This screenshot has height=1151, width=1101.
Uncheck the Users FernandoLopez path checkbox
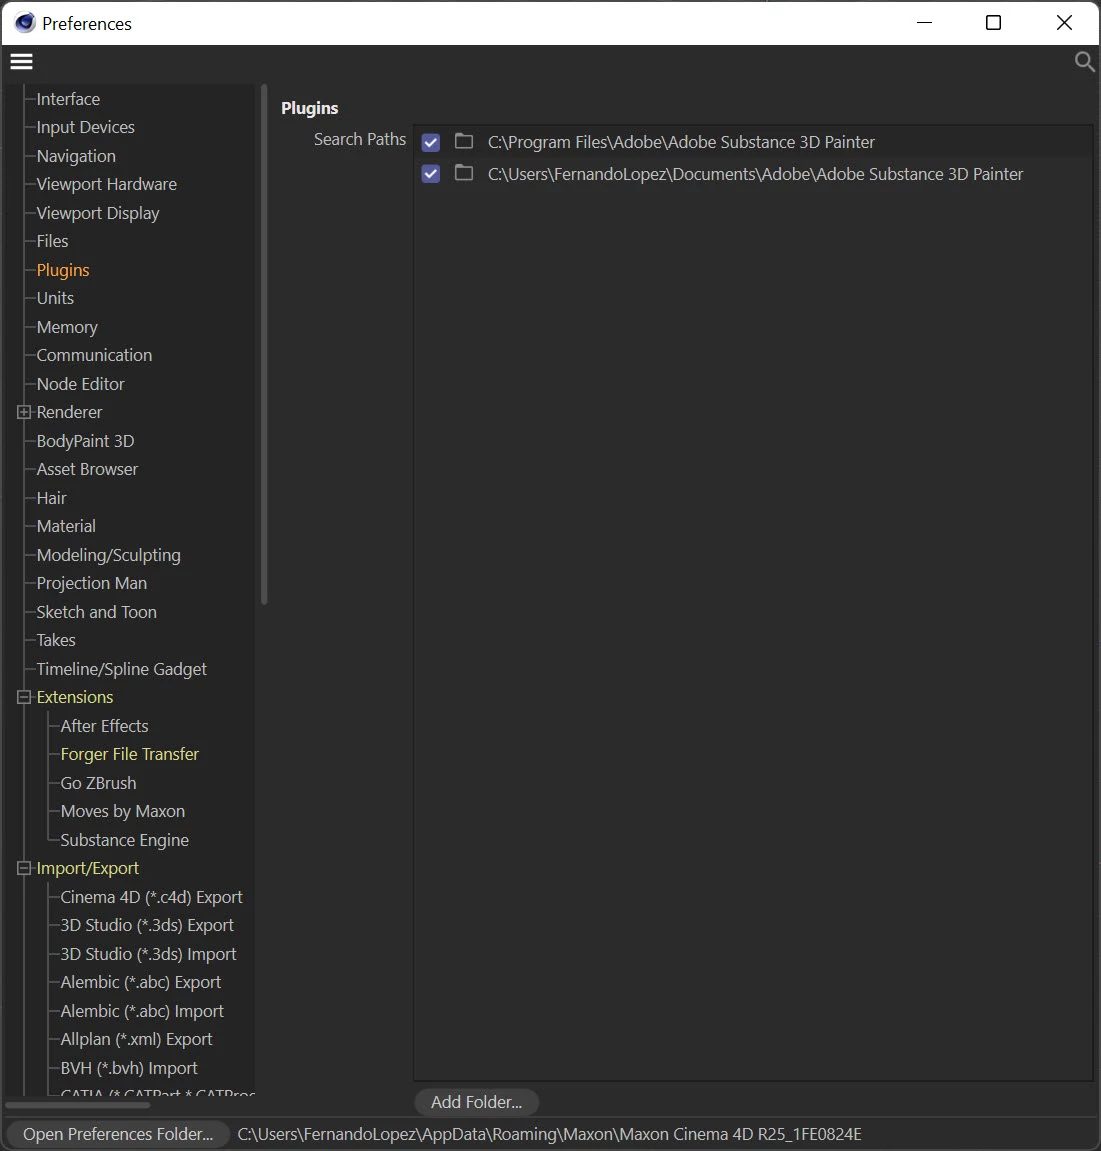(431, 174)
